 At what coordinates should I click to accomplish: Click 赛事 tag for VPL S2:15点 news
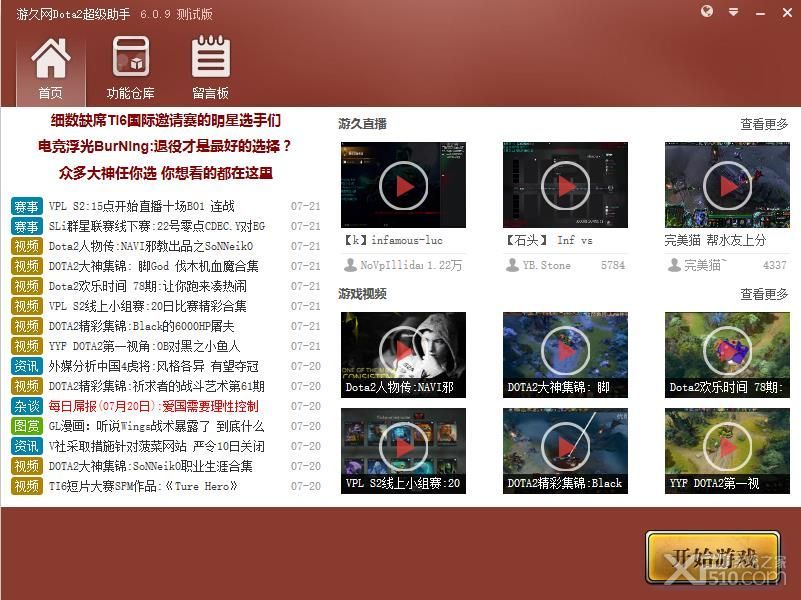27,206
